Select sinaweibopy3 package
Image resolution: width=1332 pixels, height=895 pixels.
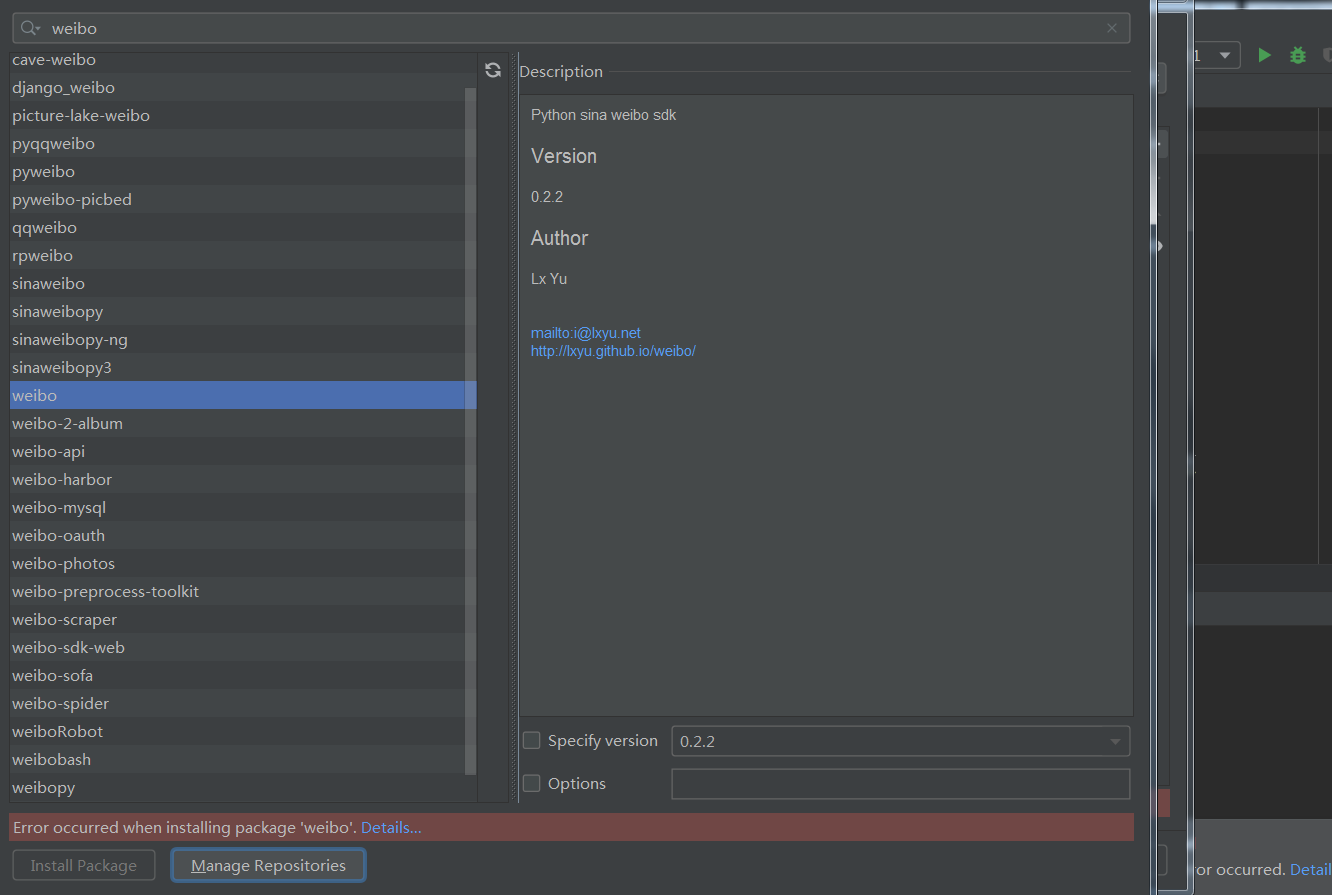point(243,367)
